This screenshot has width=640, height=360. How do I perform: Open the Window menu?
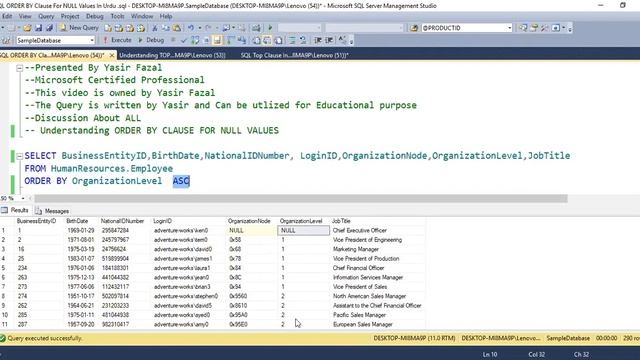tap(142, 16)
